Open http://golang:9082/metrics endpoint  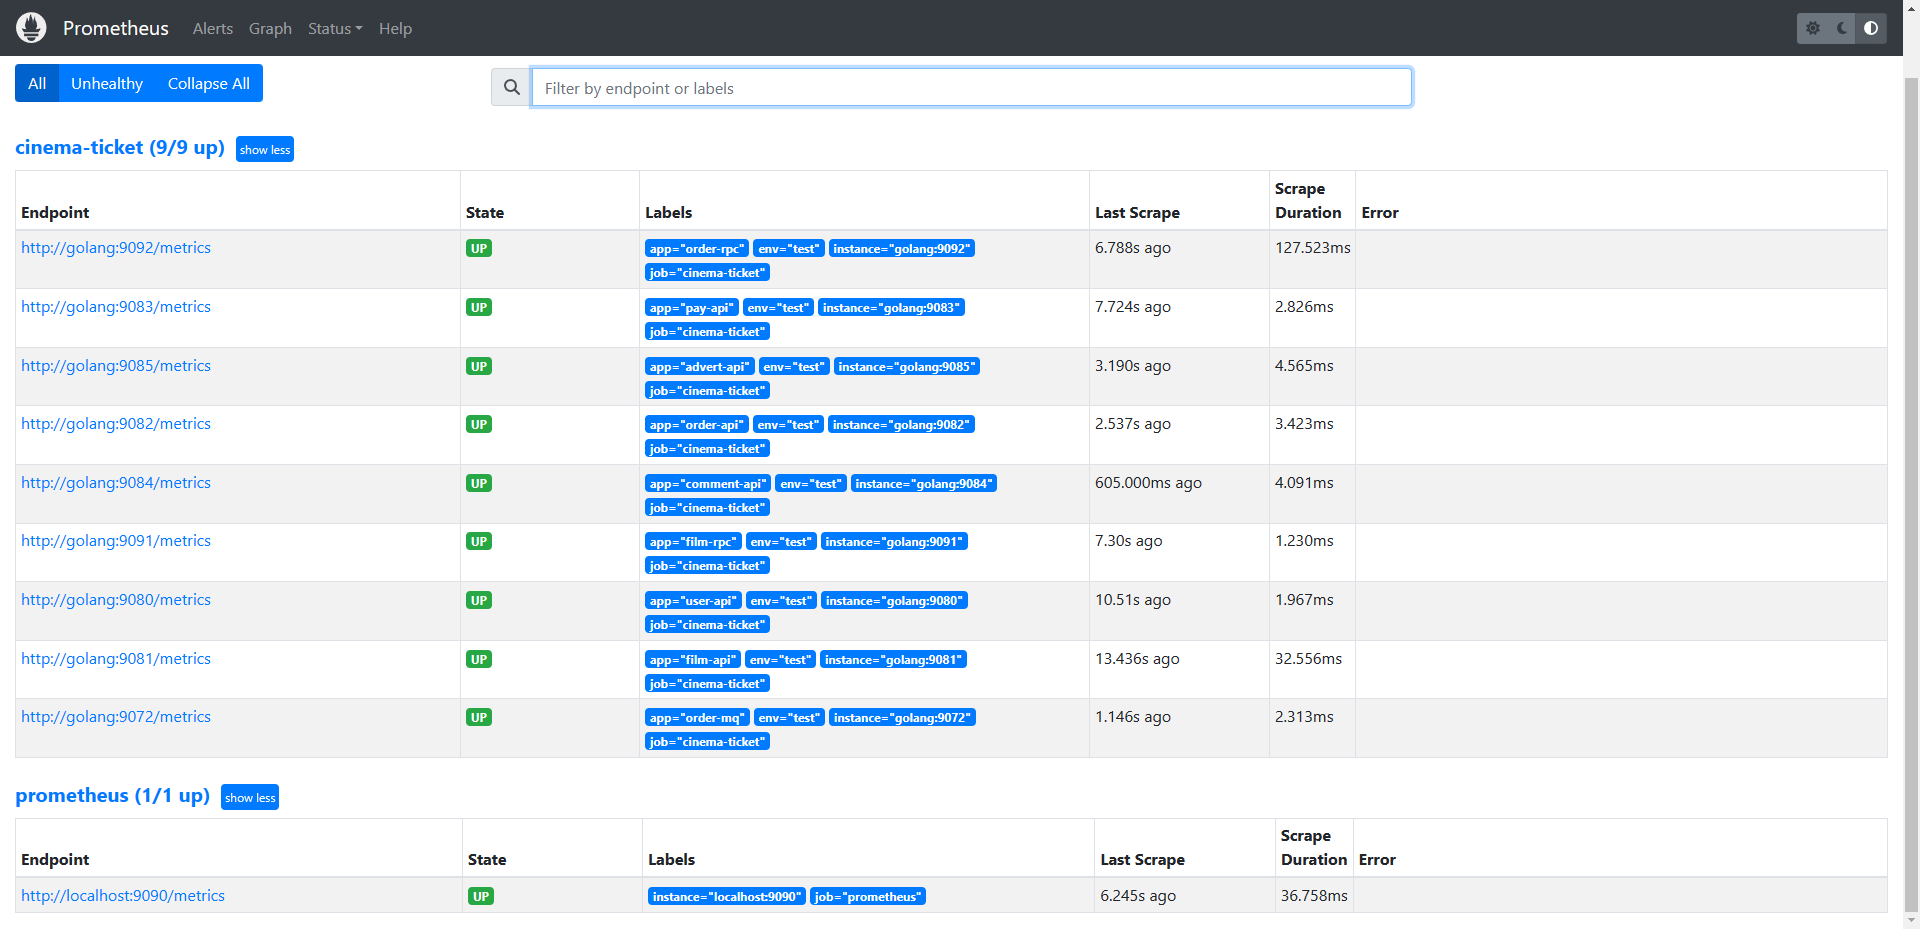coord(116,424)
